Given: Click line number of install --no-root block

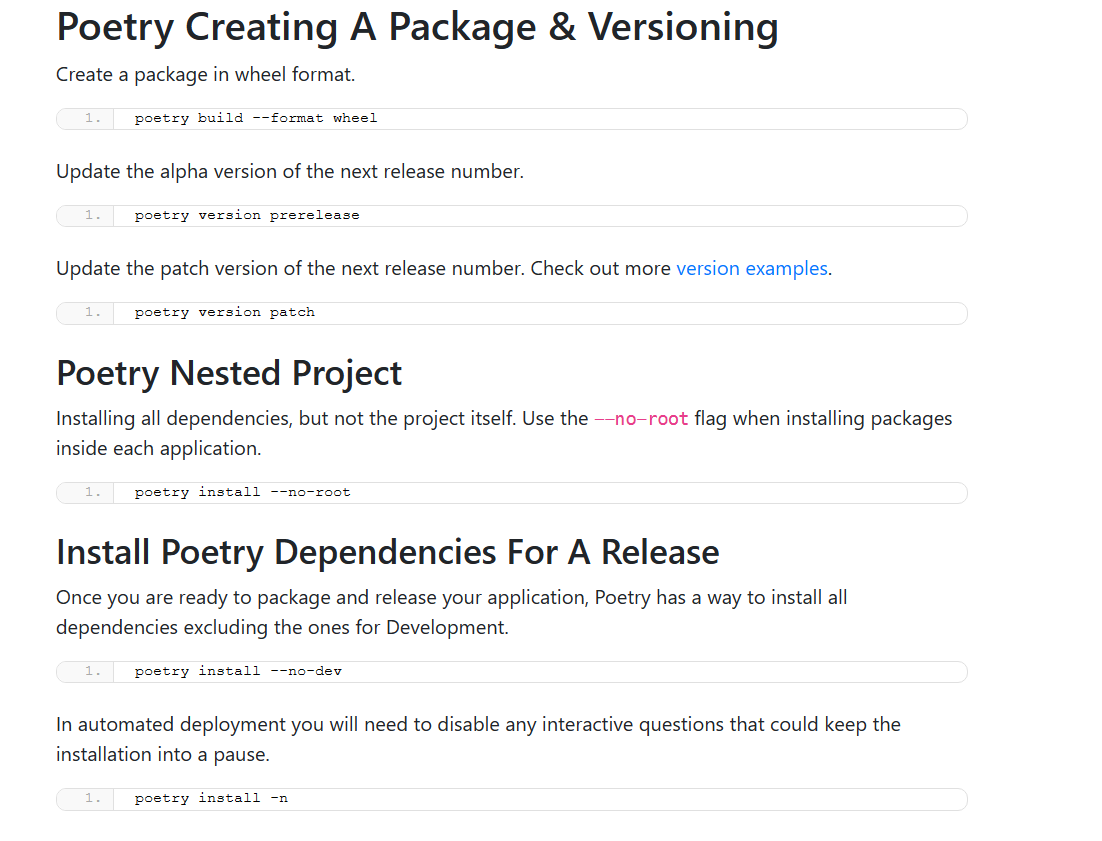Looking at the screenshot, I should pyautogui.click(x=93, y=492).
